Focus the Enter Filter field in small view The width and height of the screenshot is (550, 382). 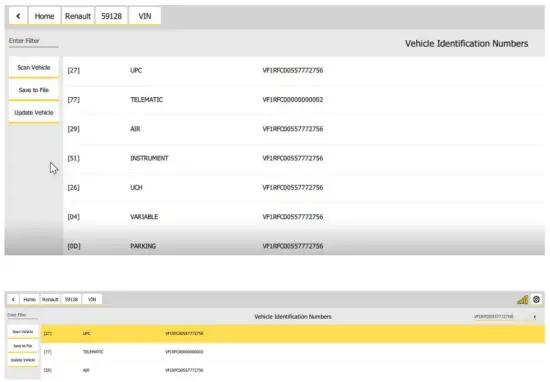[22, 315]
